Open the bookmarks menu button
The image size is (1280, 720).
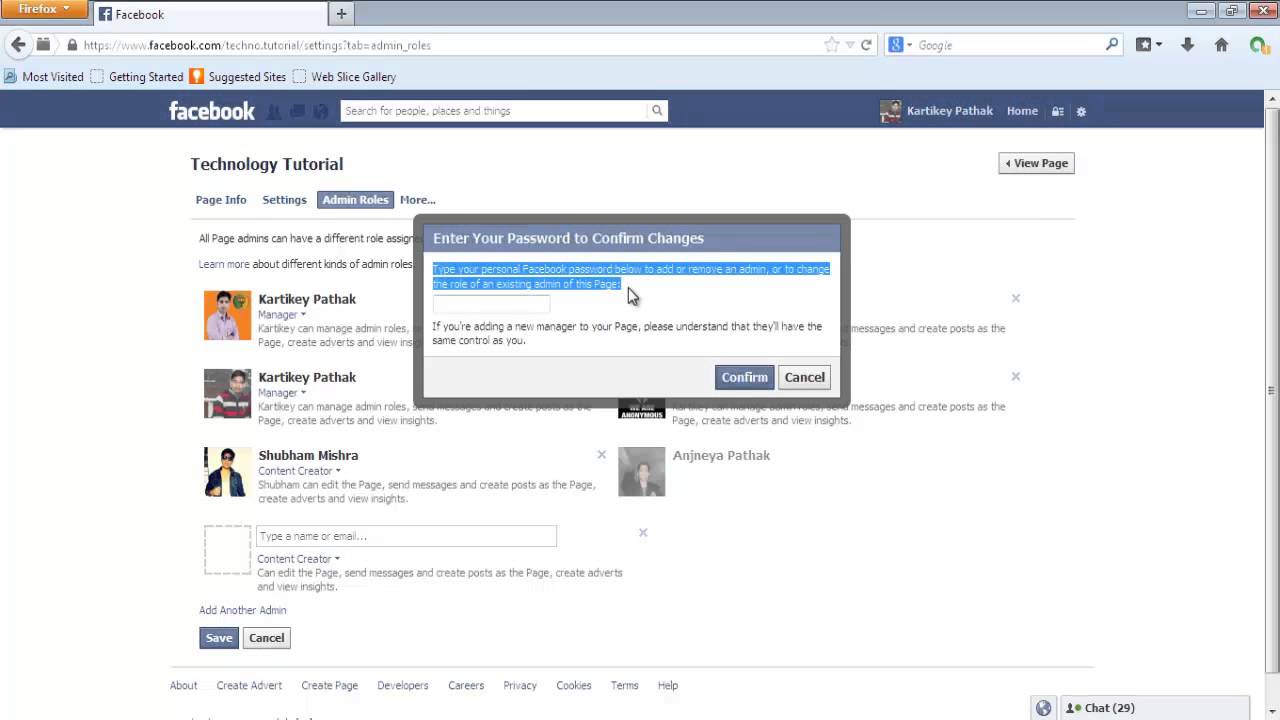(x=1148, y=45)
